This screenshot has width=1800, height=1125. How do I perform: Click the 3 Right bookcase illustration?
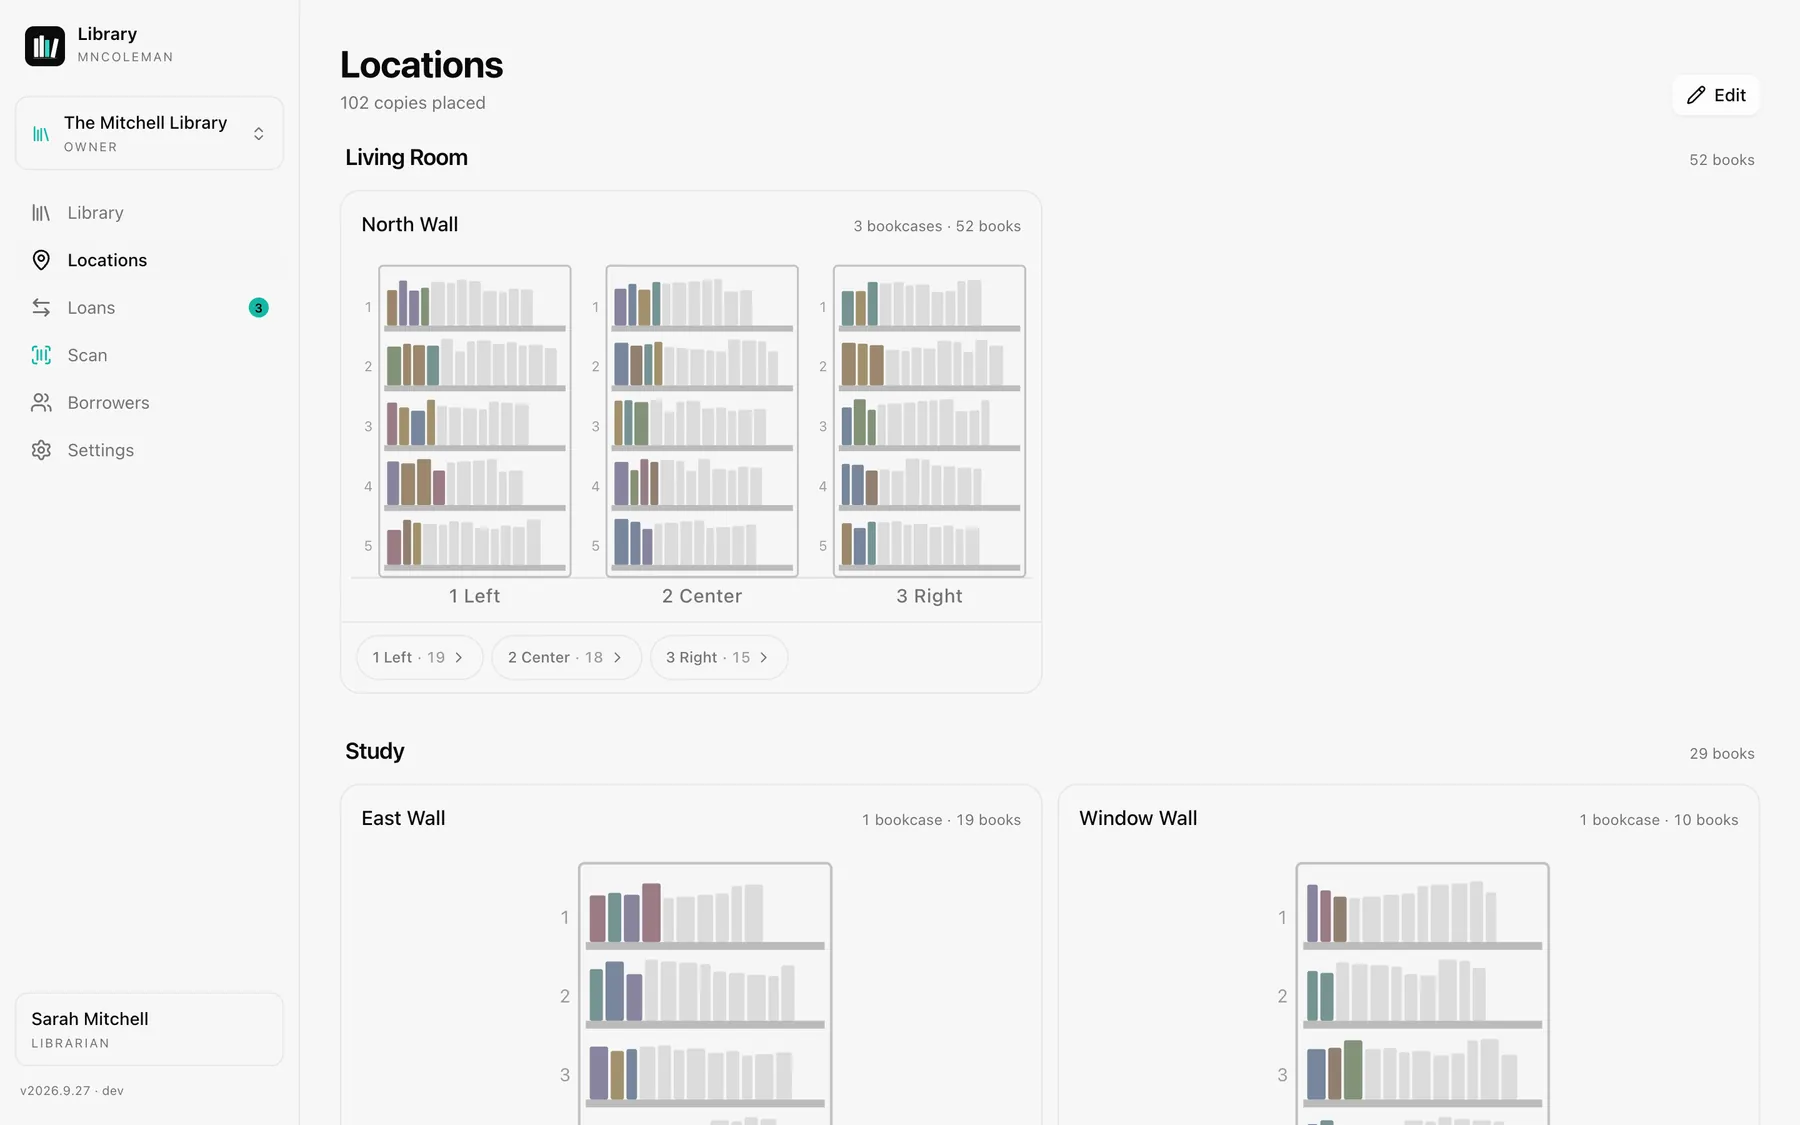coord(930,421)
